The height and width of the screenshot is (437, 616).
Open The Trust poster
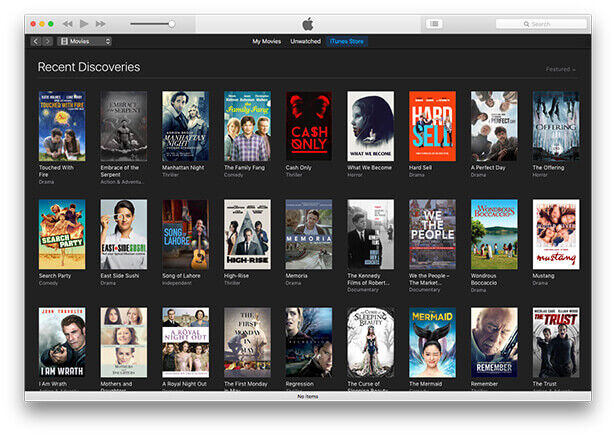tap(556, 342)
